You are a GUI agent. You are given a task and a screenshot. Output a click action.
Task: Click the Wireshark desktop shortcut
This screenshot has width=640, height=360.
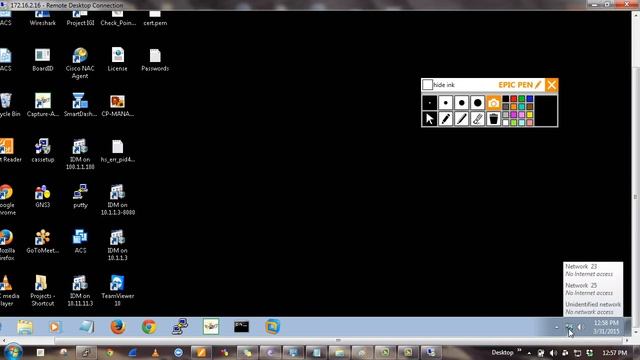(x=42, y=18)
